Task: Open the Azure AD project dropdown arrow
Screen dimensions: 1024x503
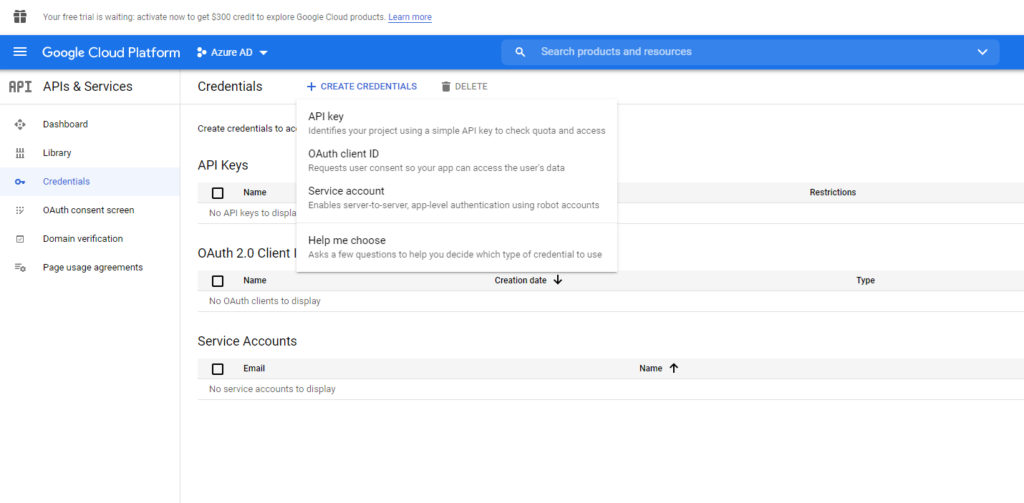Action: click(264, 52)
